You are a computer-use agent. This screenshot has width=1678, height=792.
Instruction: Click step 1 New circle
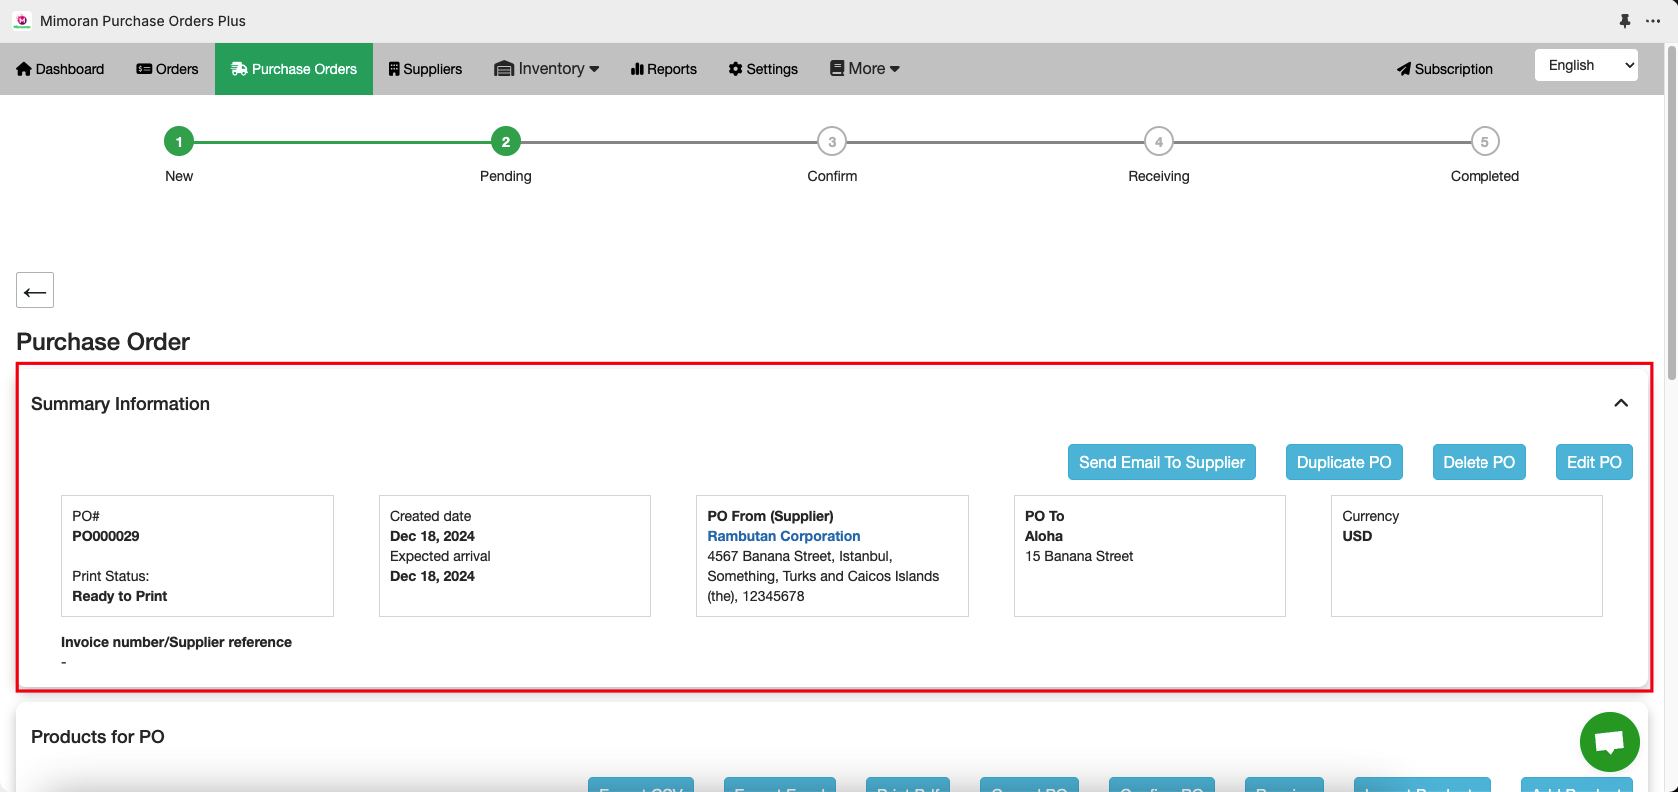pos(179,142)
